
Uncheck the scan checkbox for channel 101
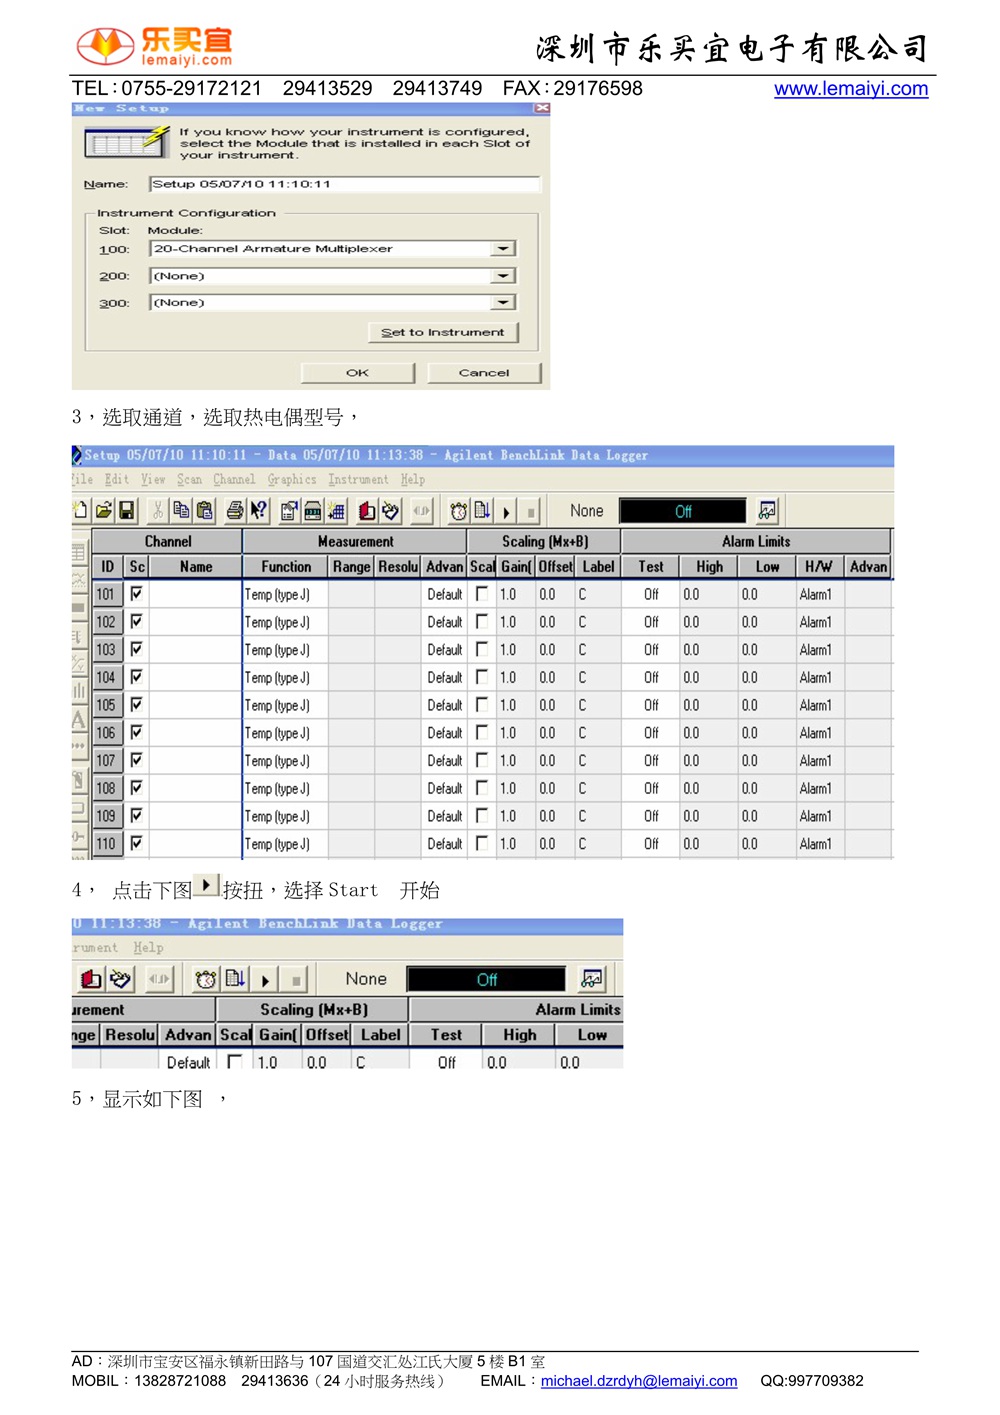[x=137, y=593]
